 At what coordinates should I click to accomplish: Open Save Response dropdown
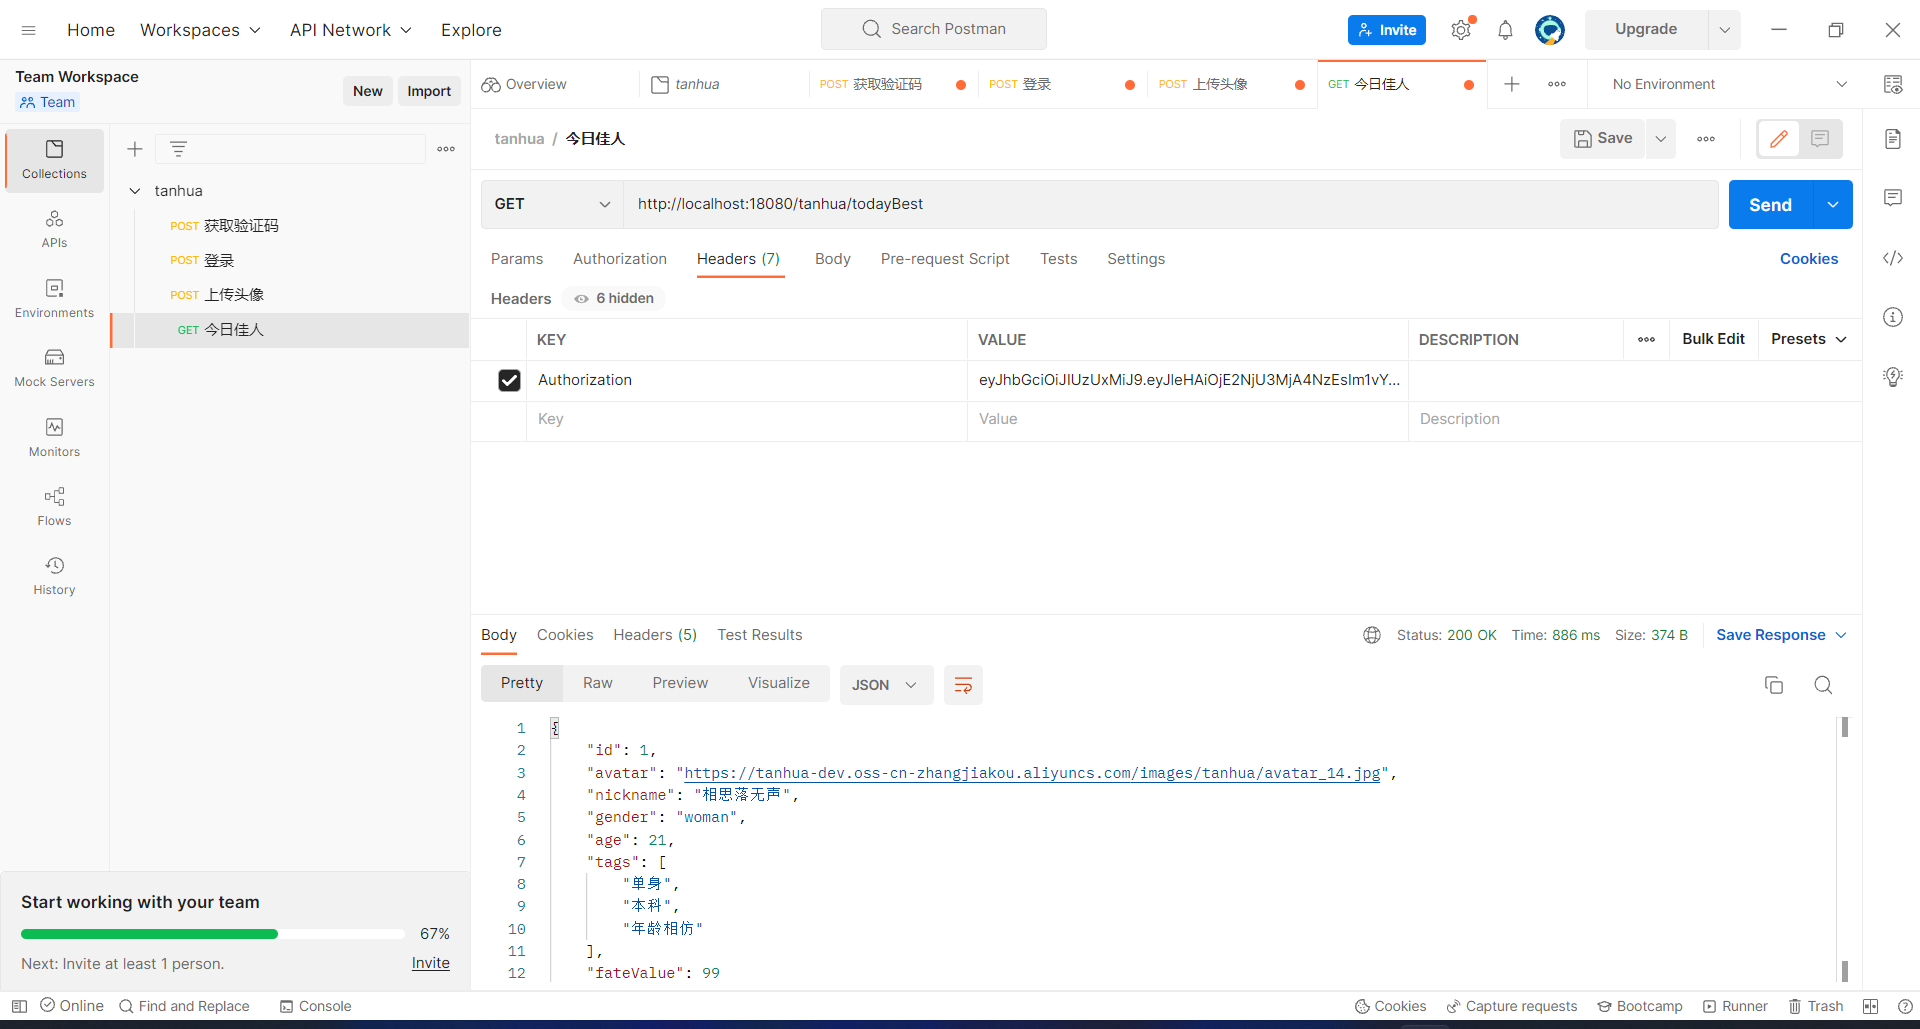coord(1781,635)
